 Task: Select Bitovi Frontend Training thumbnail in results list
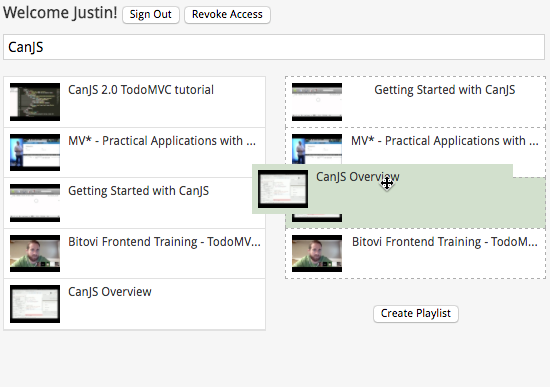[35, 253]
